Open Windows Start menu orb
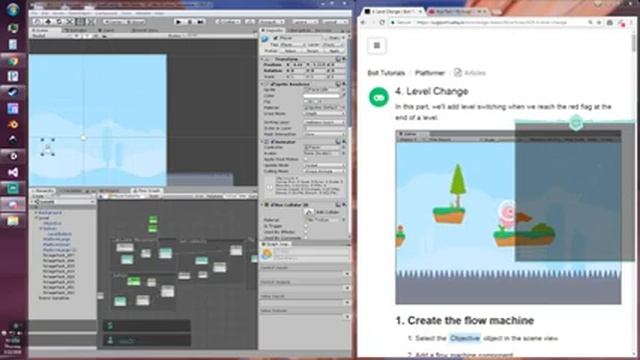 (13, 9)
